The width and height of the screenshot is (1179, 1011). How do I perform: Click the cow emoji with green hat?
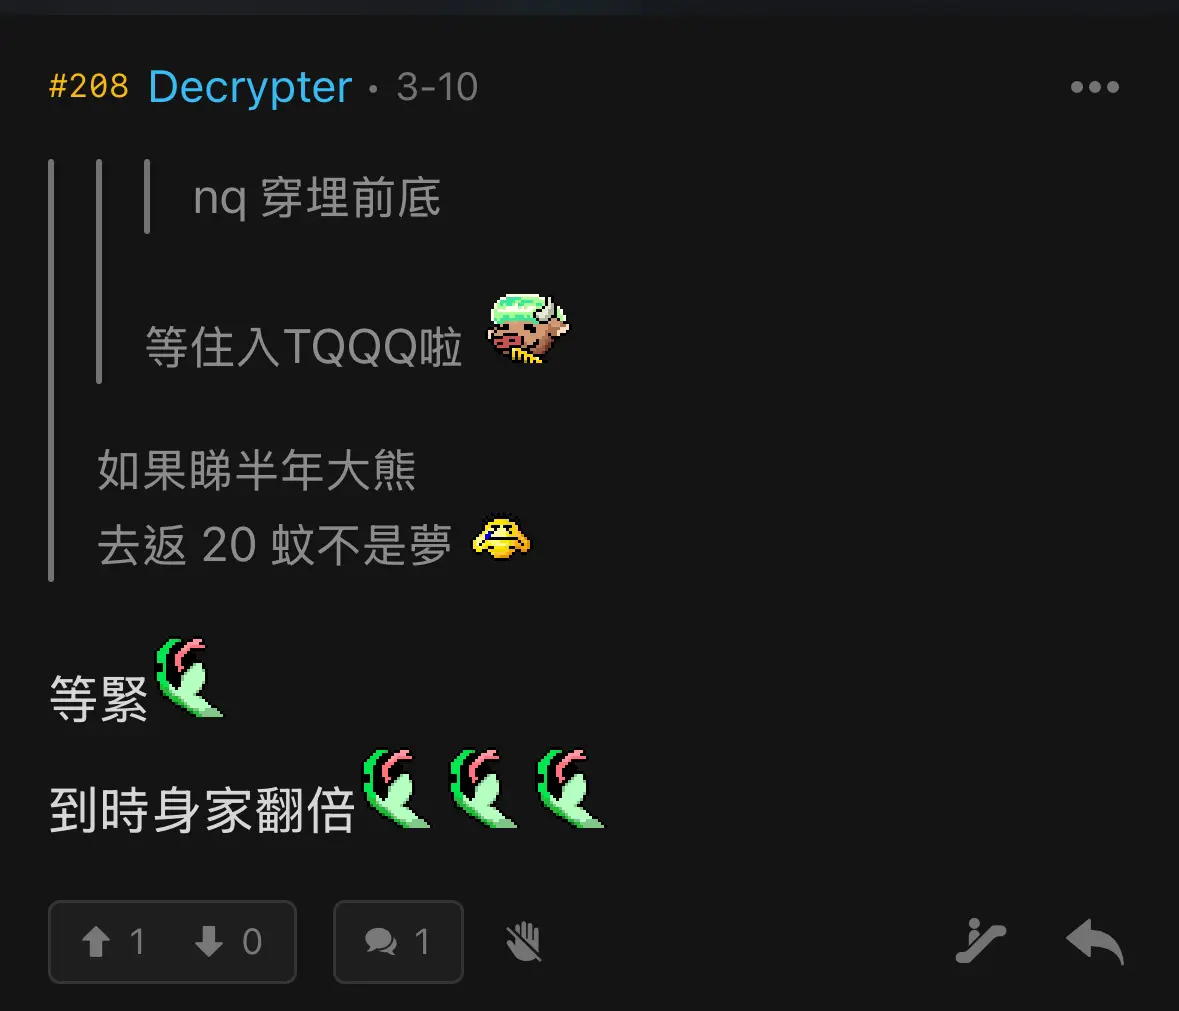528,329
